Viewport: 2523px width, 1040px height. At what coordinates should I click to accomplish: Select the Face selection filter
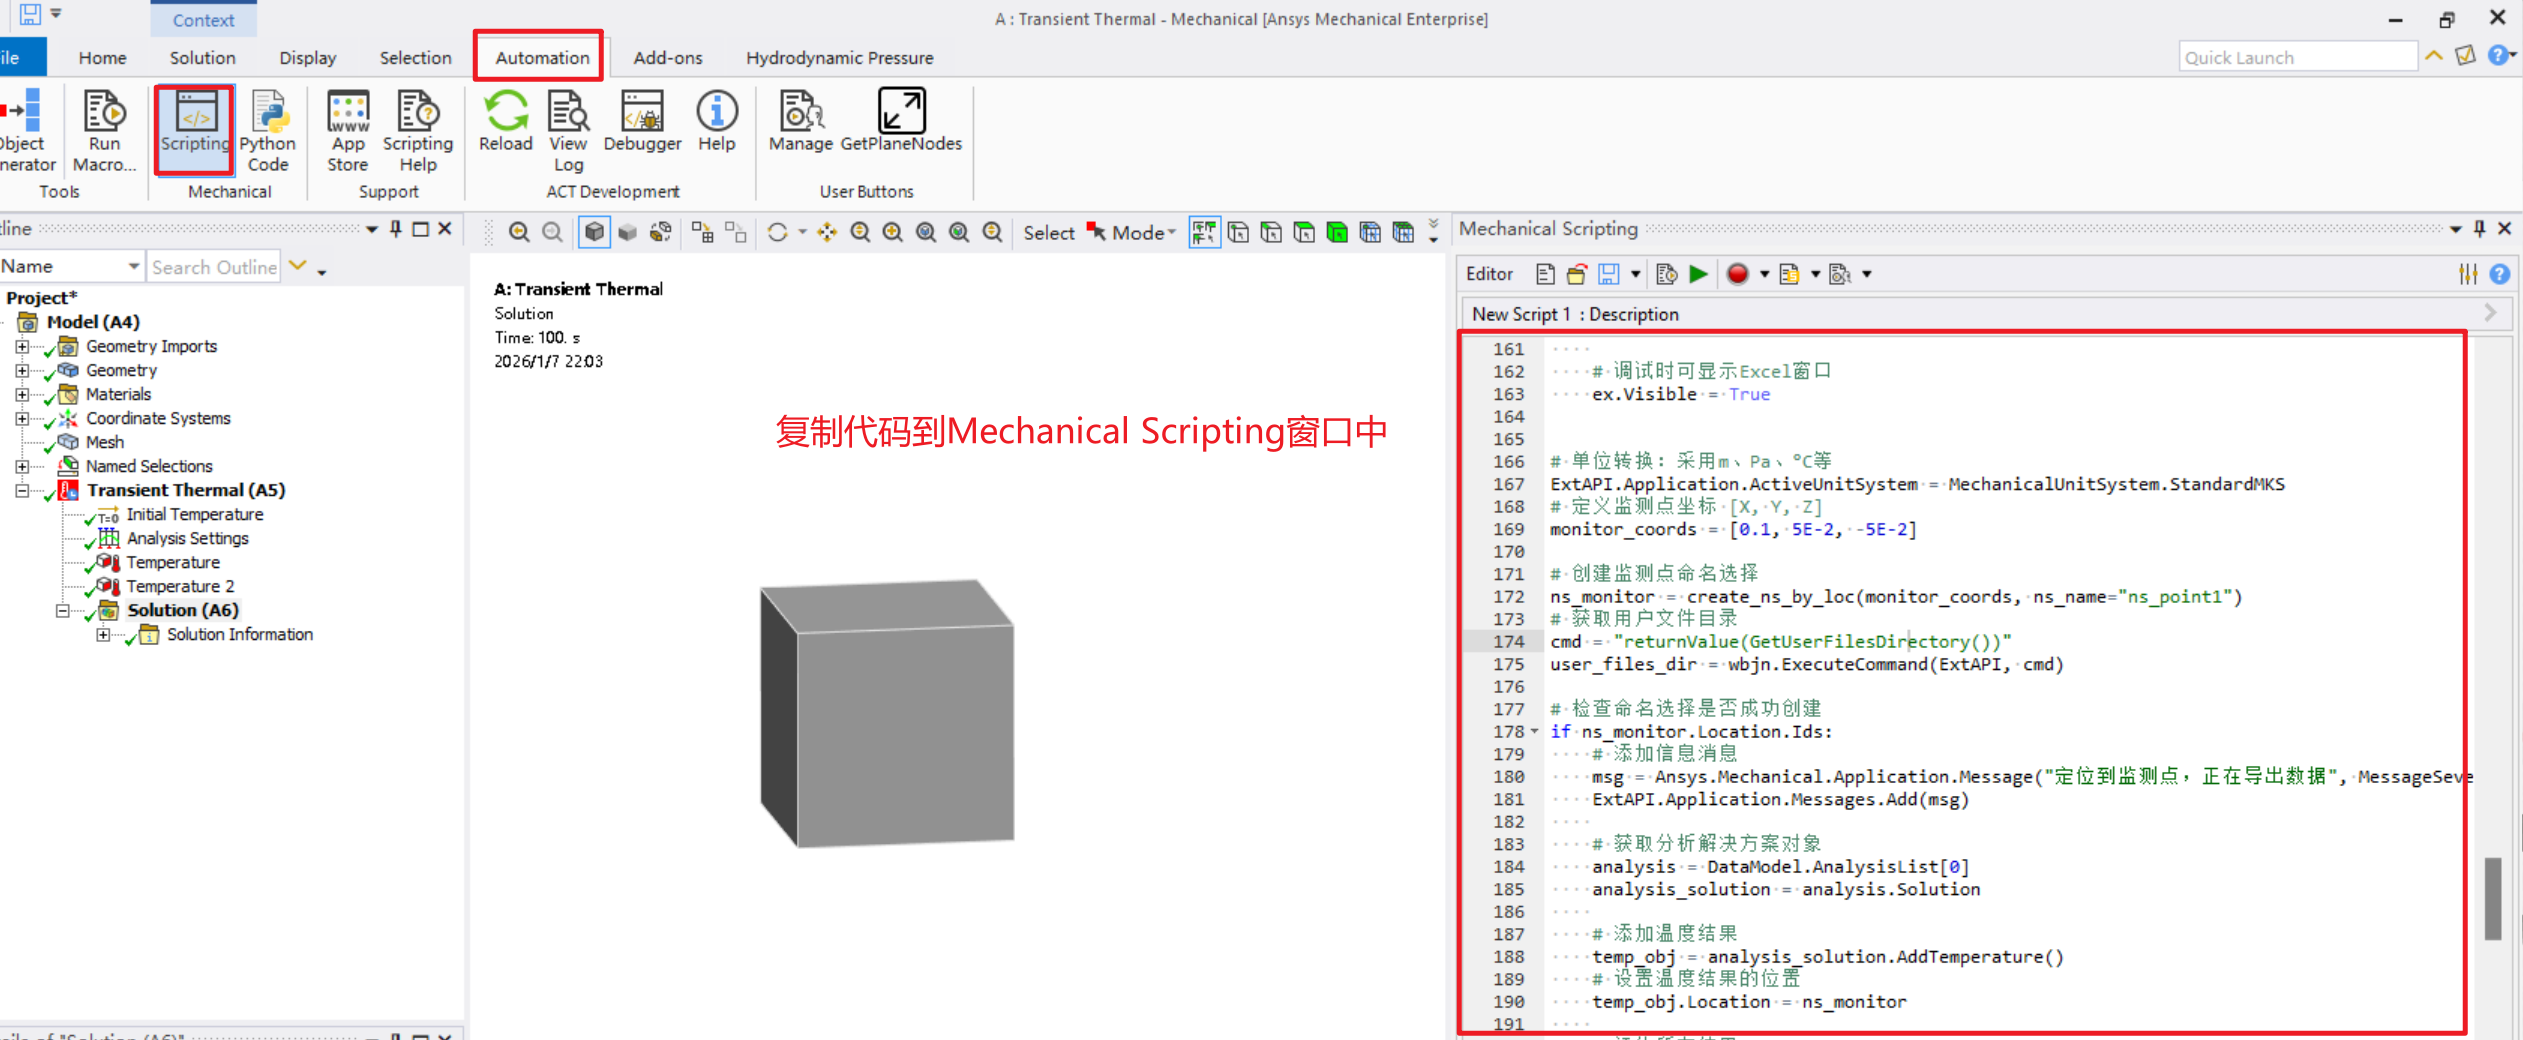pos(1304,233)
